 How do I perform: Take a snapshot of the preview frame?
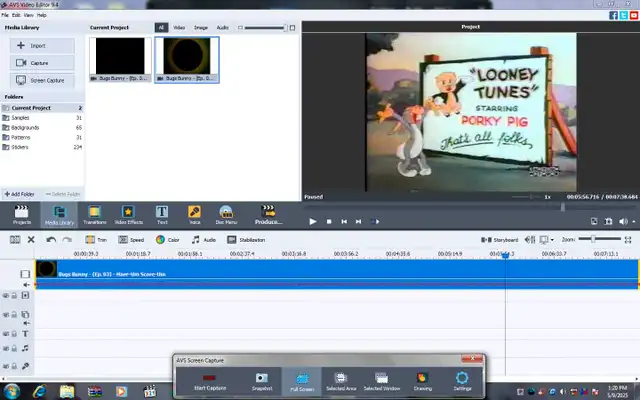pos(608,221)
